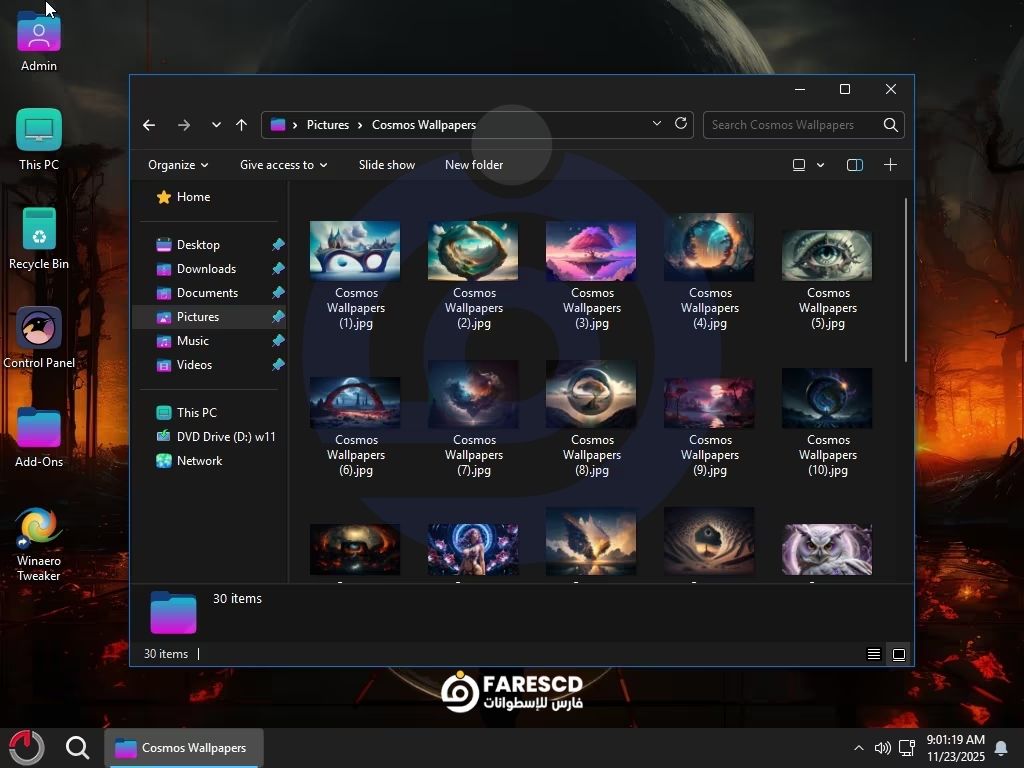Screen dimensions: 1024x768
Task: Click the New folder button
Action: coord(474,165)
